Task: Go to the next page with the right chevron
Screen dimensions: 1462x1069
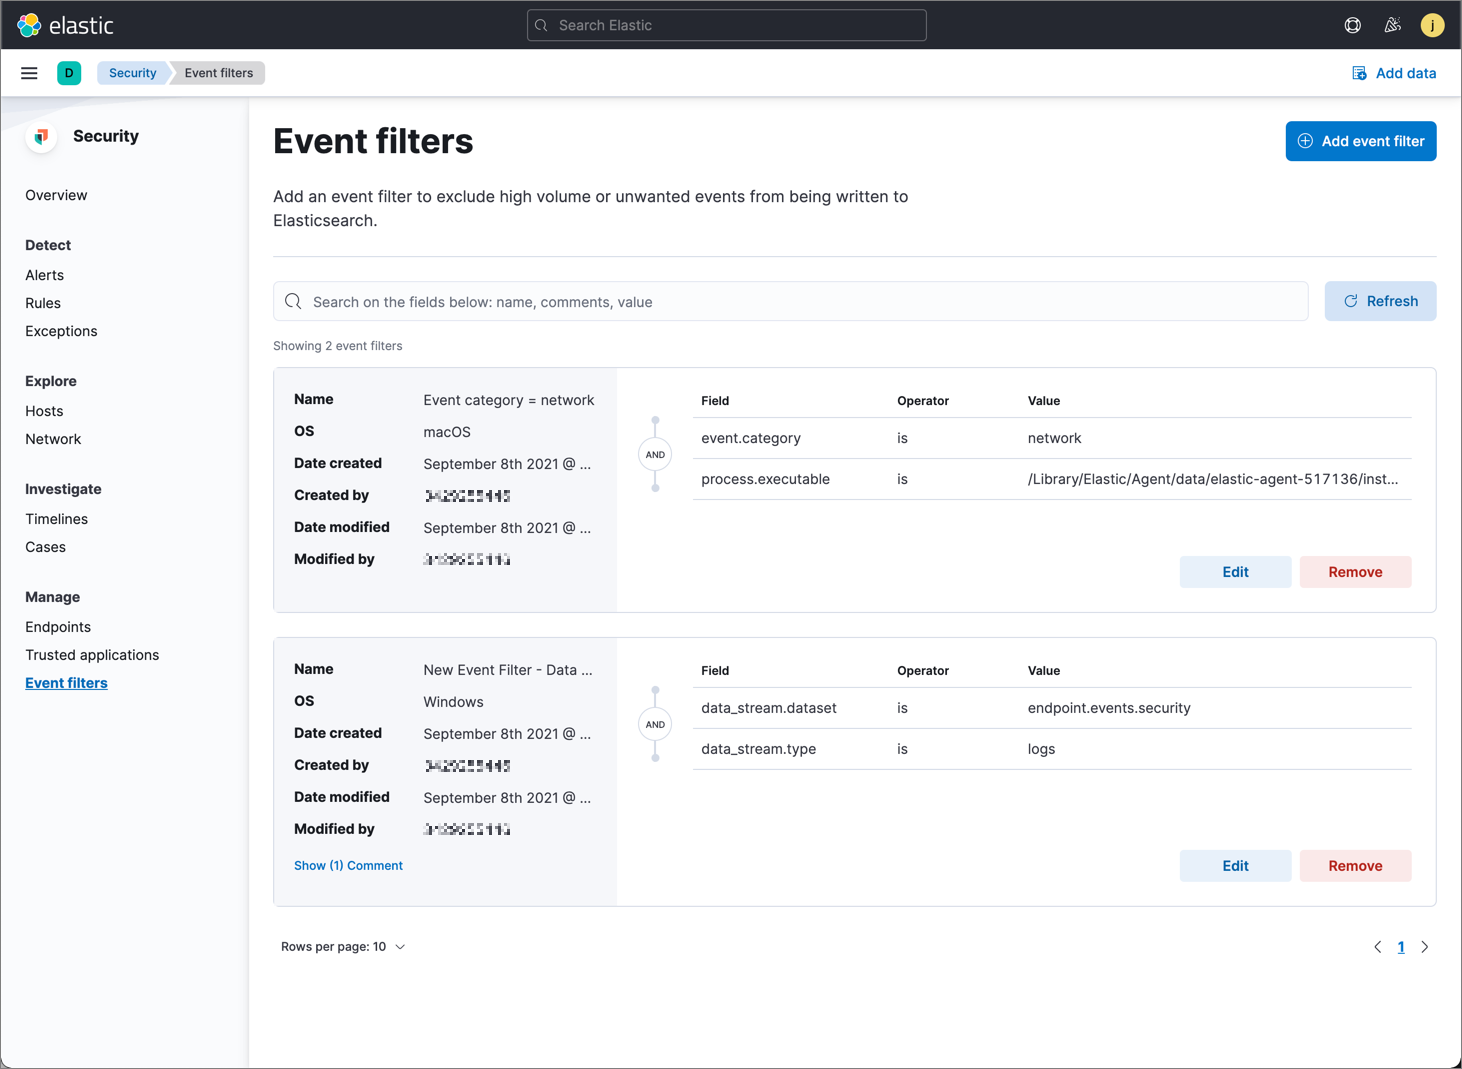Action: tap(1425, 946)
